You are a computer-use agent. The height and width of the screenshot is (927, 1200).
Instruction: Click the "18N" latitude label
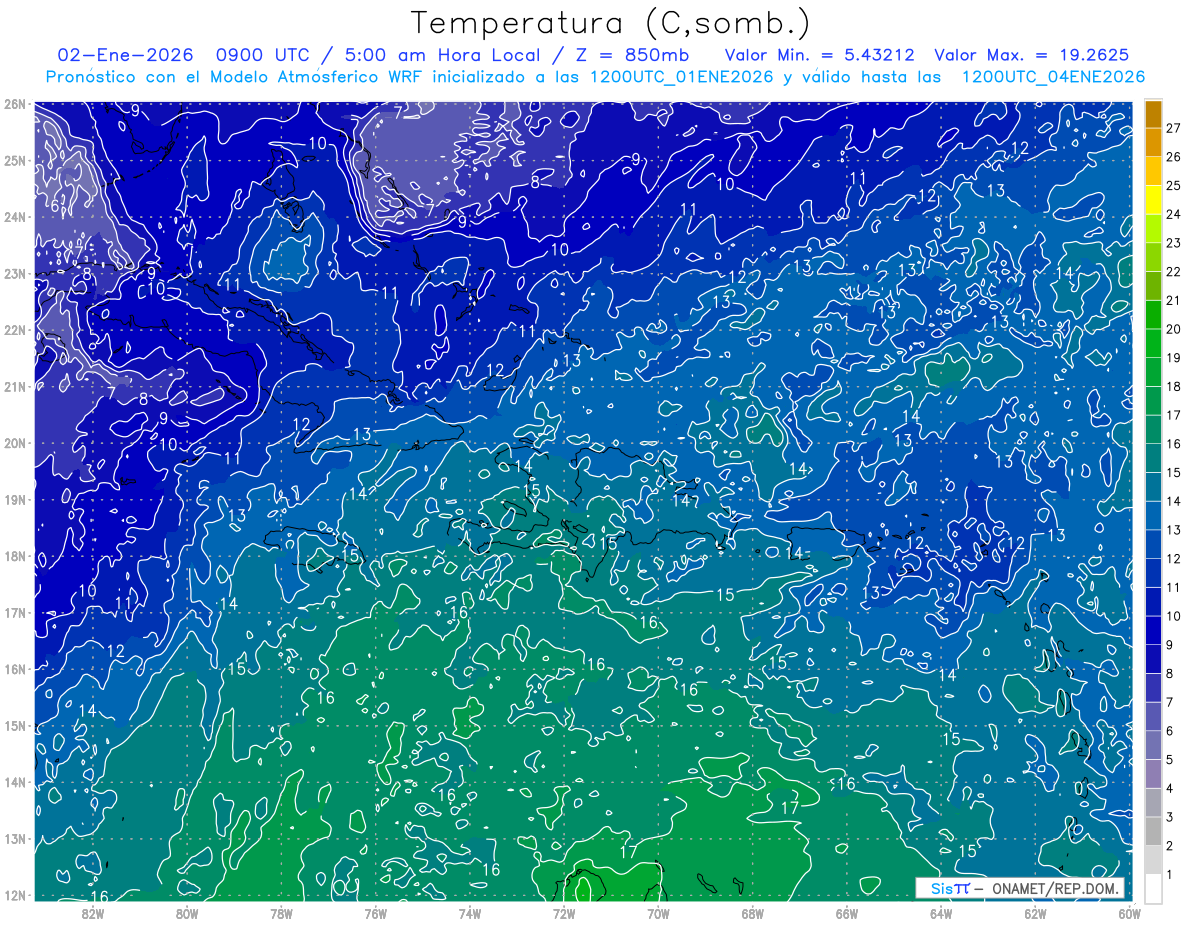14,556
